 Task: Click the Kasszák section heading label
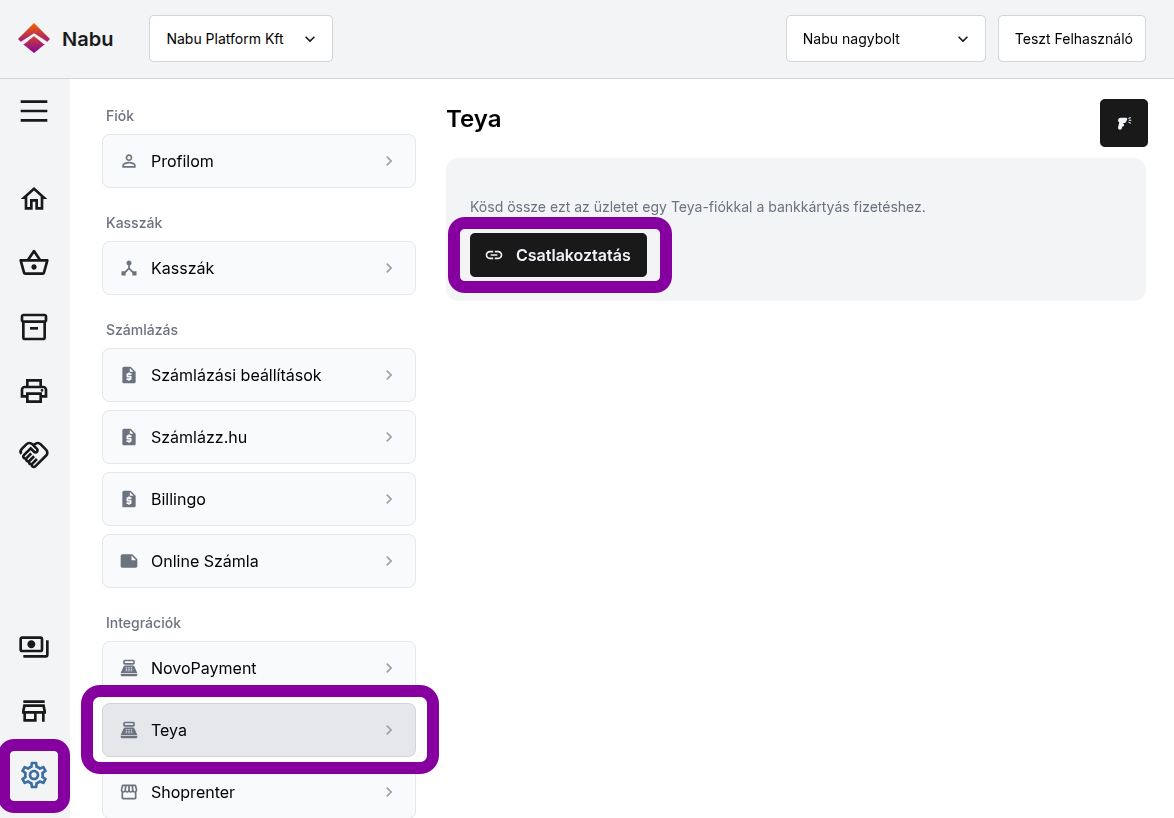click(x=134, y=223)
